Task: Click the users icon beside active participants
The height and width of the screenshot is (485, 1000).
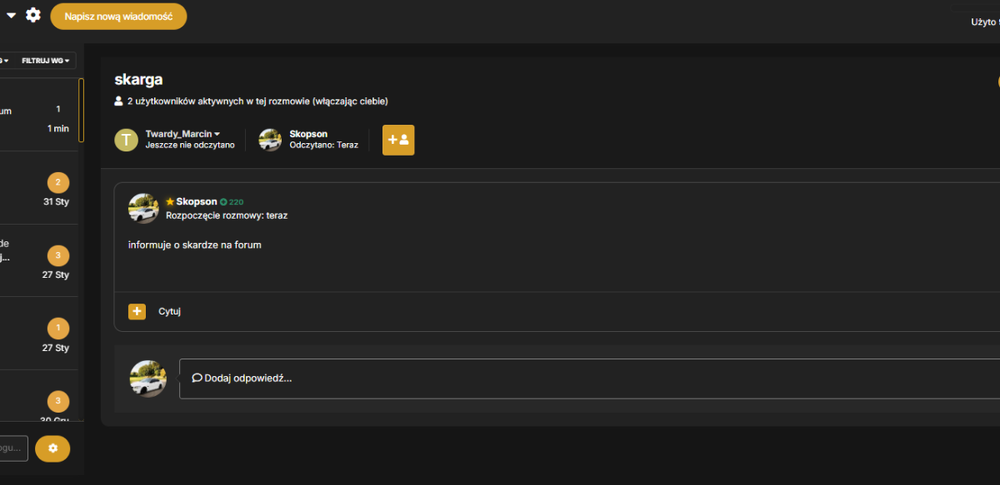Action: (x=119, y=101)
